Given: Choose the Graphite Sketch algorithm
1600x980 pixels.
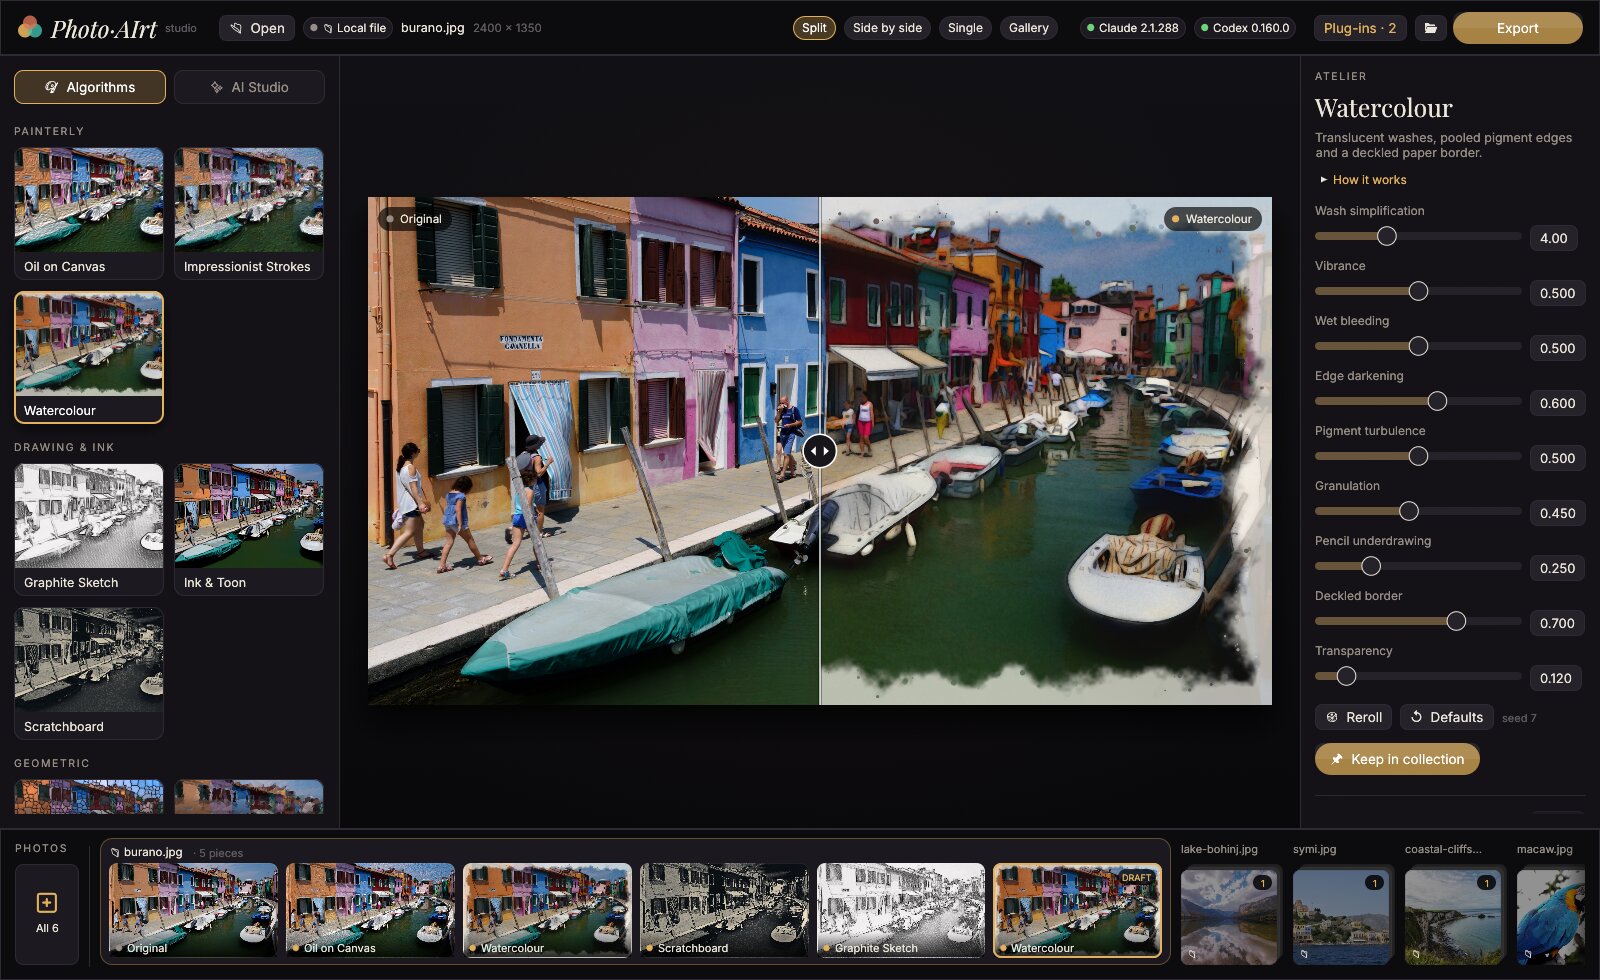Looking at the screenshot, I should 89,529.
